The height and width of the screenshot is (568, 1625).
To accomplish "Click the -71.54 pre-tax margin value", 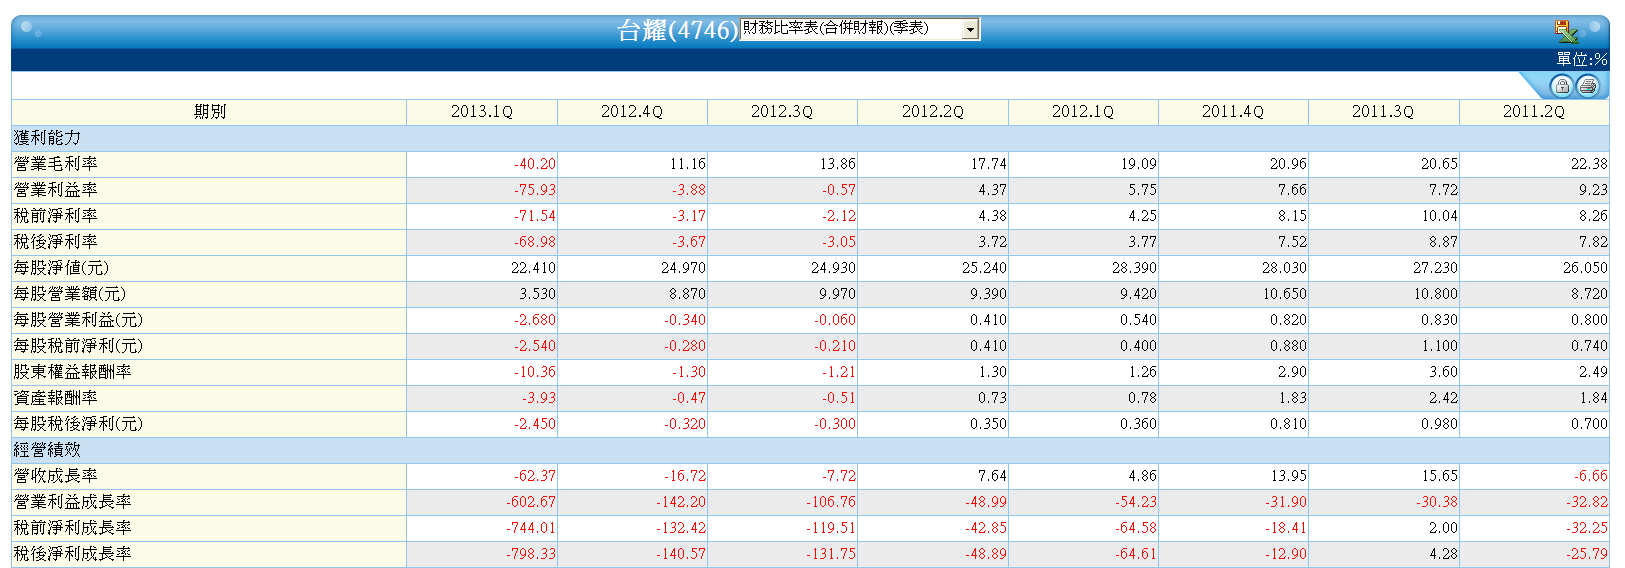I will pyautogui.click(x=535, y=216).
